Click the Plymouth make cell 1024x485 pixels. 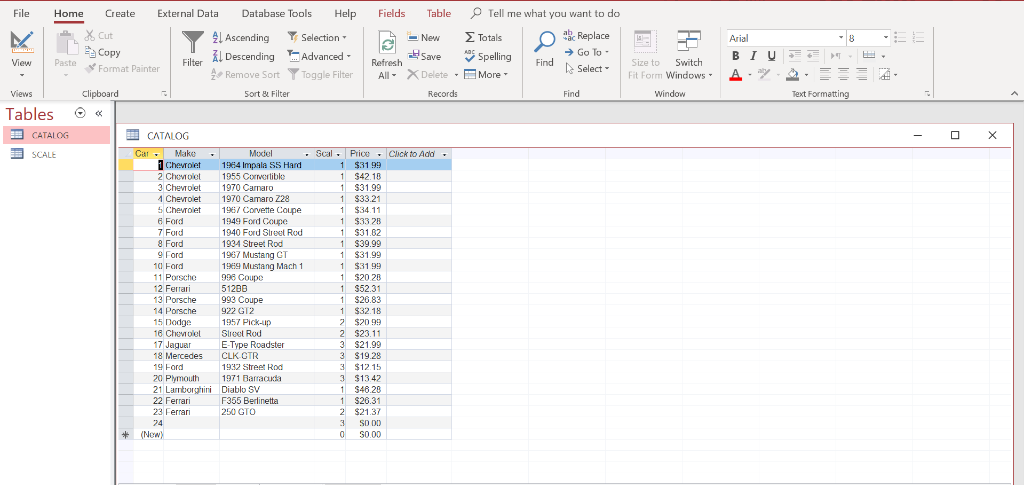pos(191,379)
